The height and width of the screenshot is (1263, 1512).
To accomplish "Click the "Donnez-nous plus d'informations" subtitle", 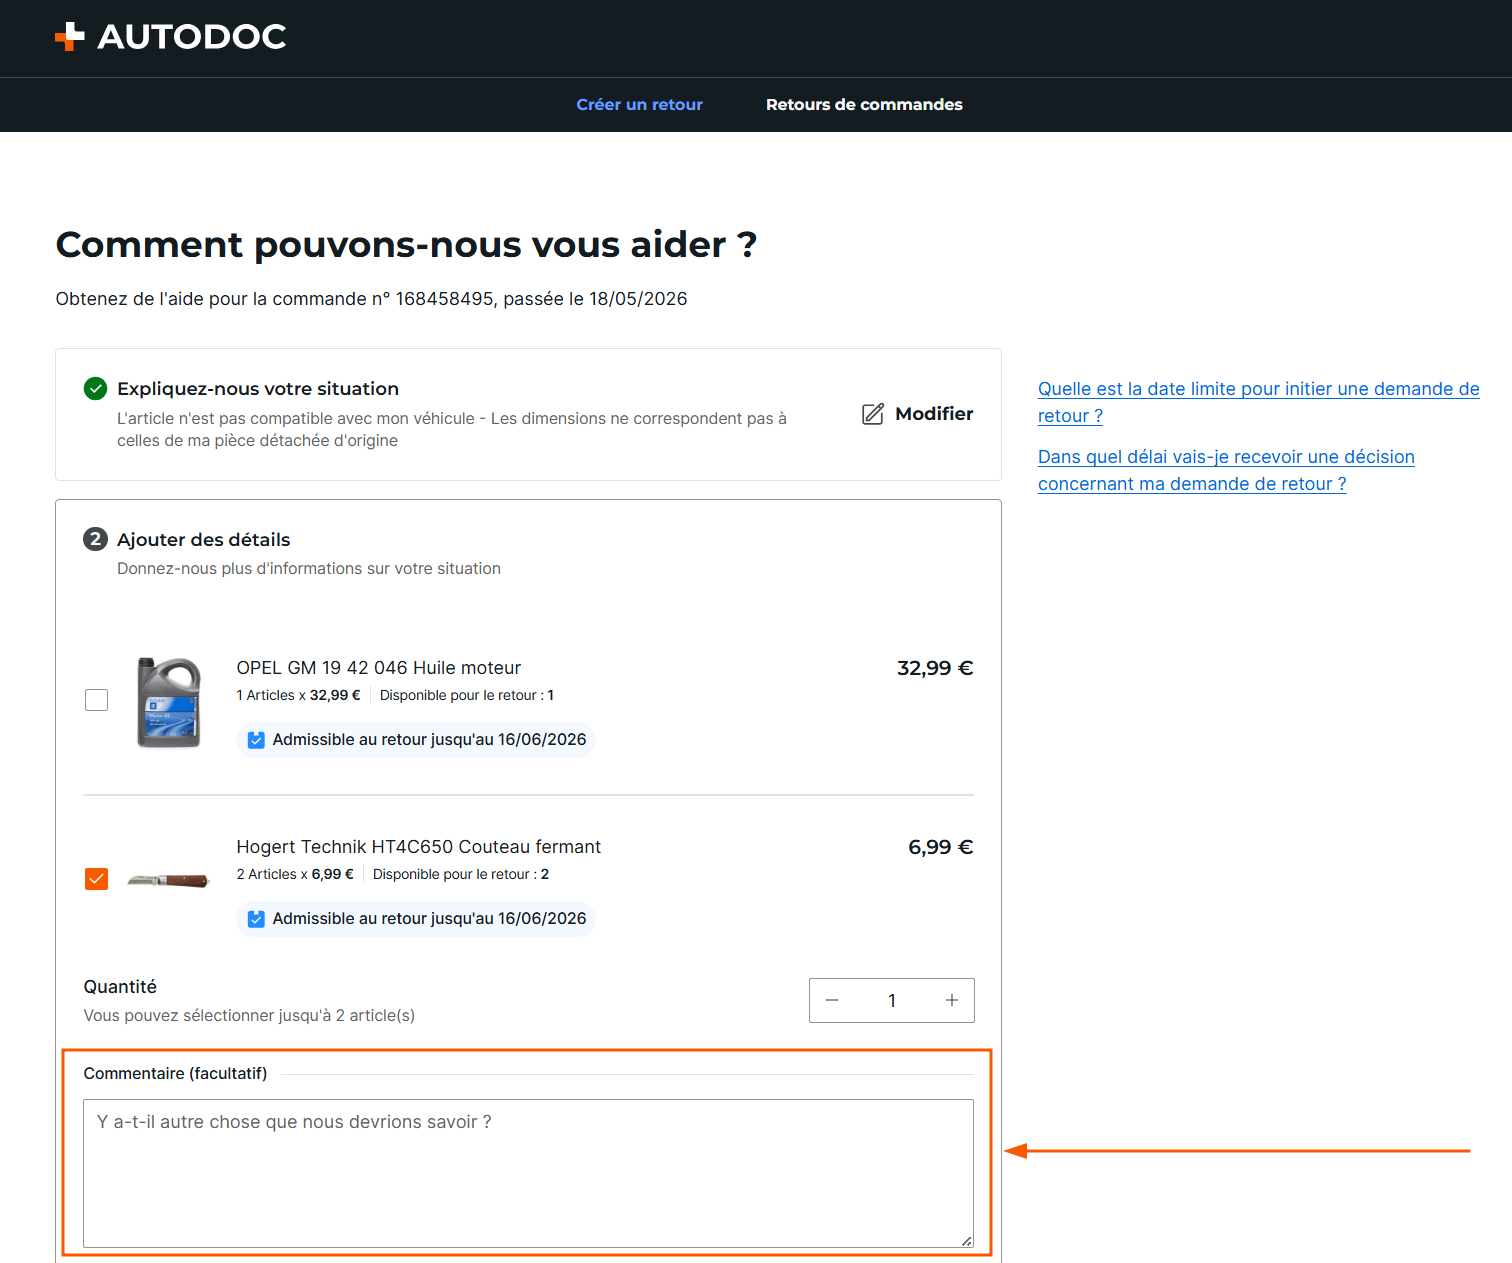I will [309, 569].
